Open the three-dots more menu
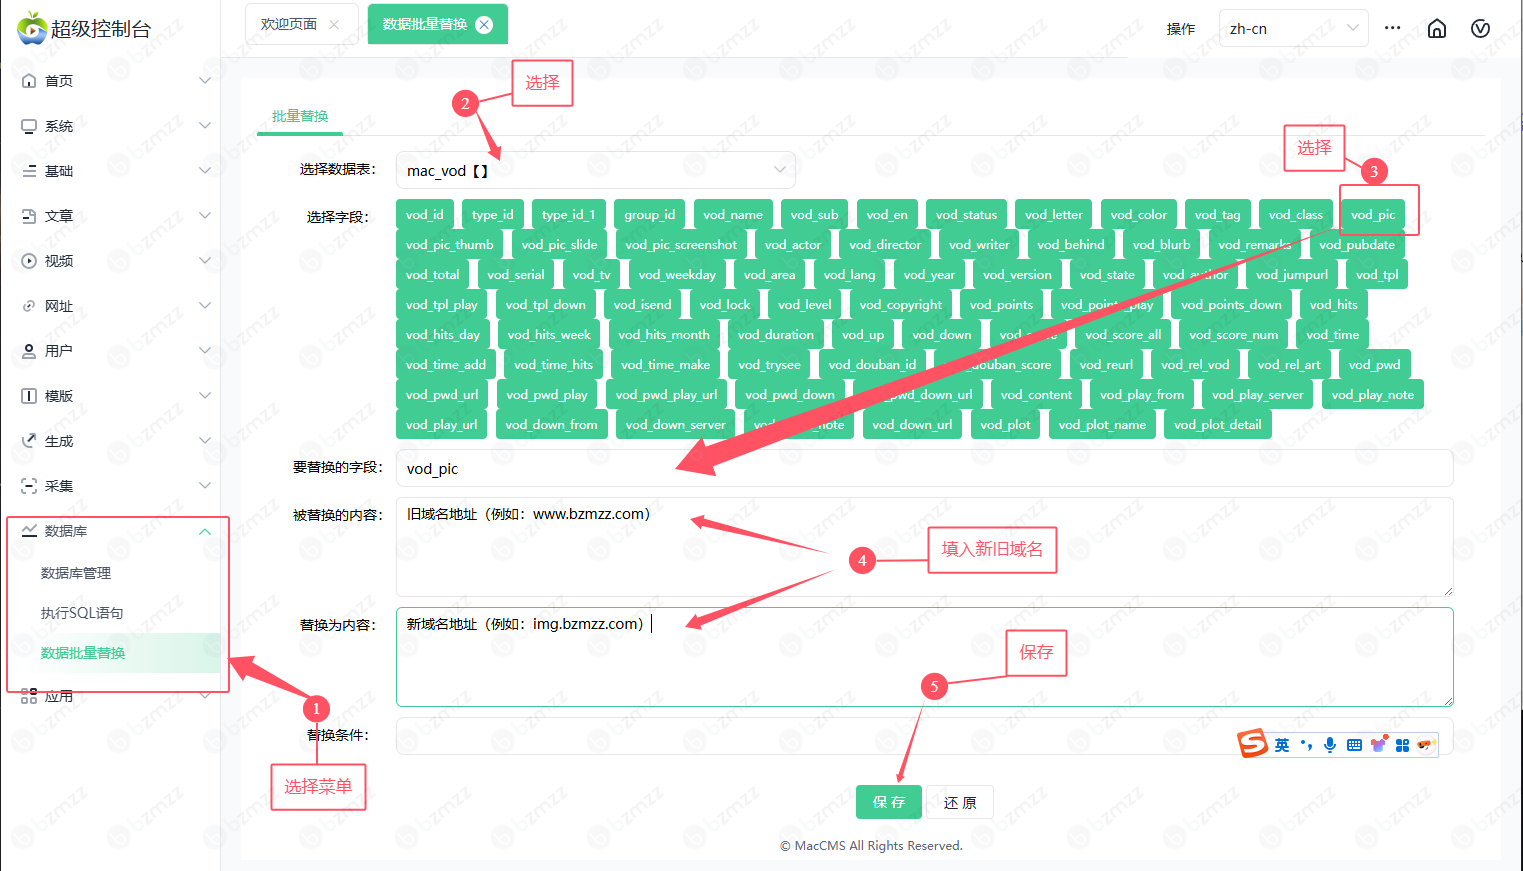 click(1392, 28)
